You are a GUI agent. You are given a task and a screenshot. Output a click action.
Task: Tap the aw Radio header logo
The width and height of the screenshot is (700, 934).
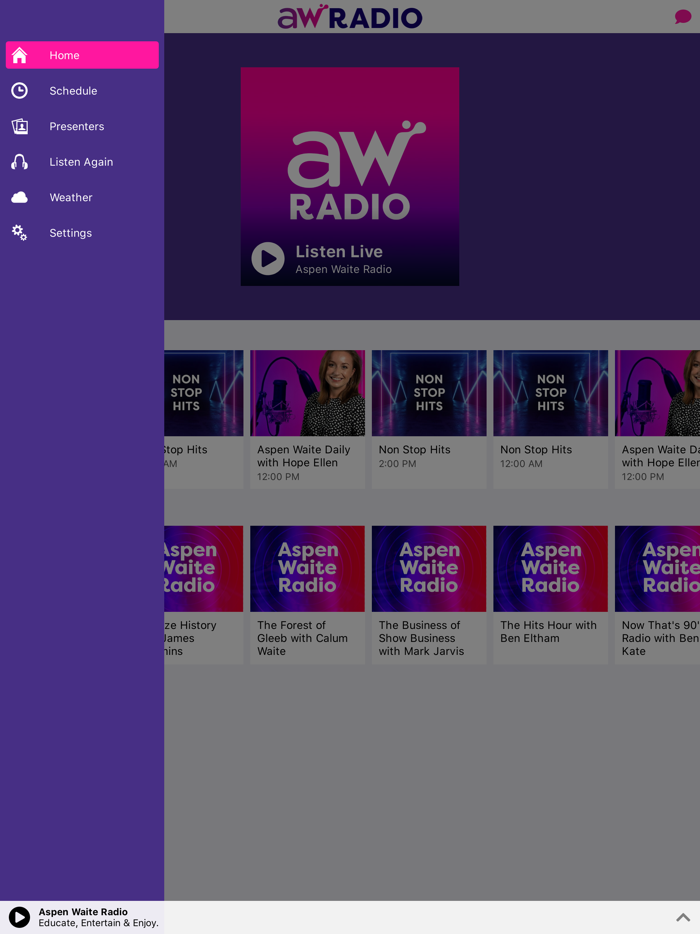[350, 17]
